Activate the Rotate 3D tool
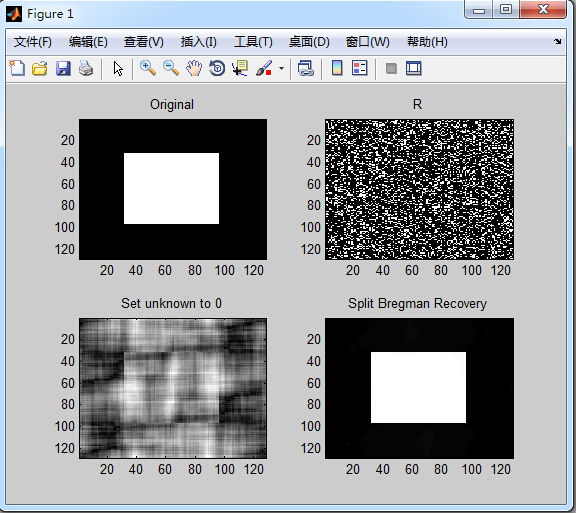 click(217, 68)
